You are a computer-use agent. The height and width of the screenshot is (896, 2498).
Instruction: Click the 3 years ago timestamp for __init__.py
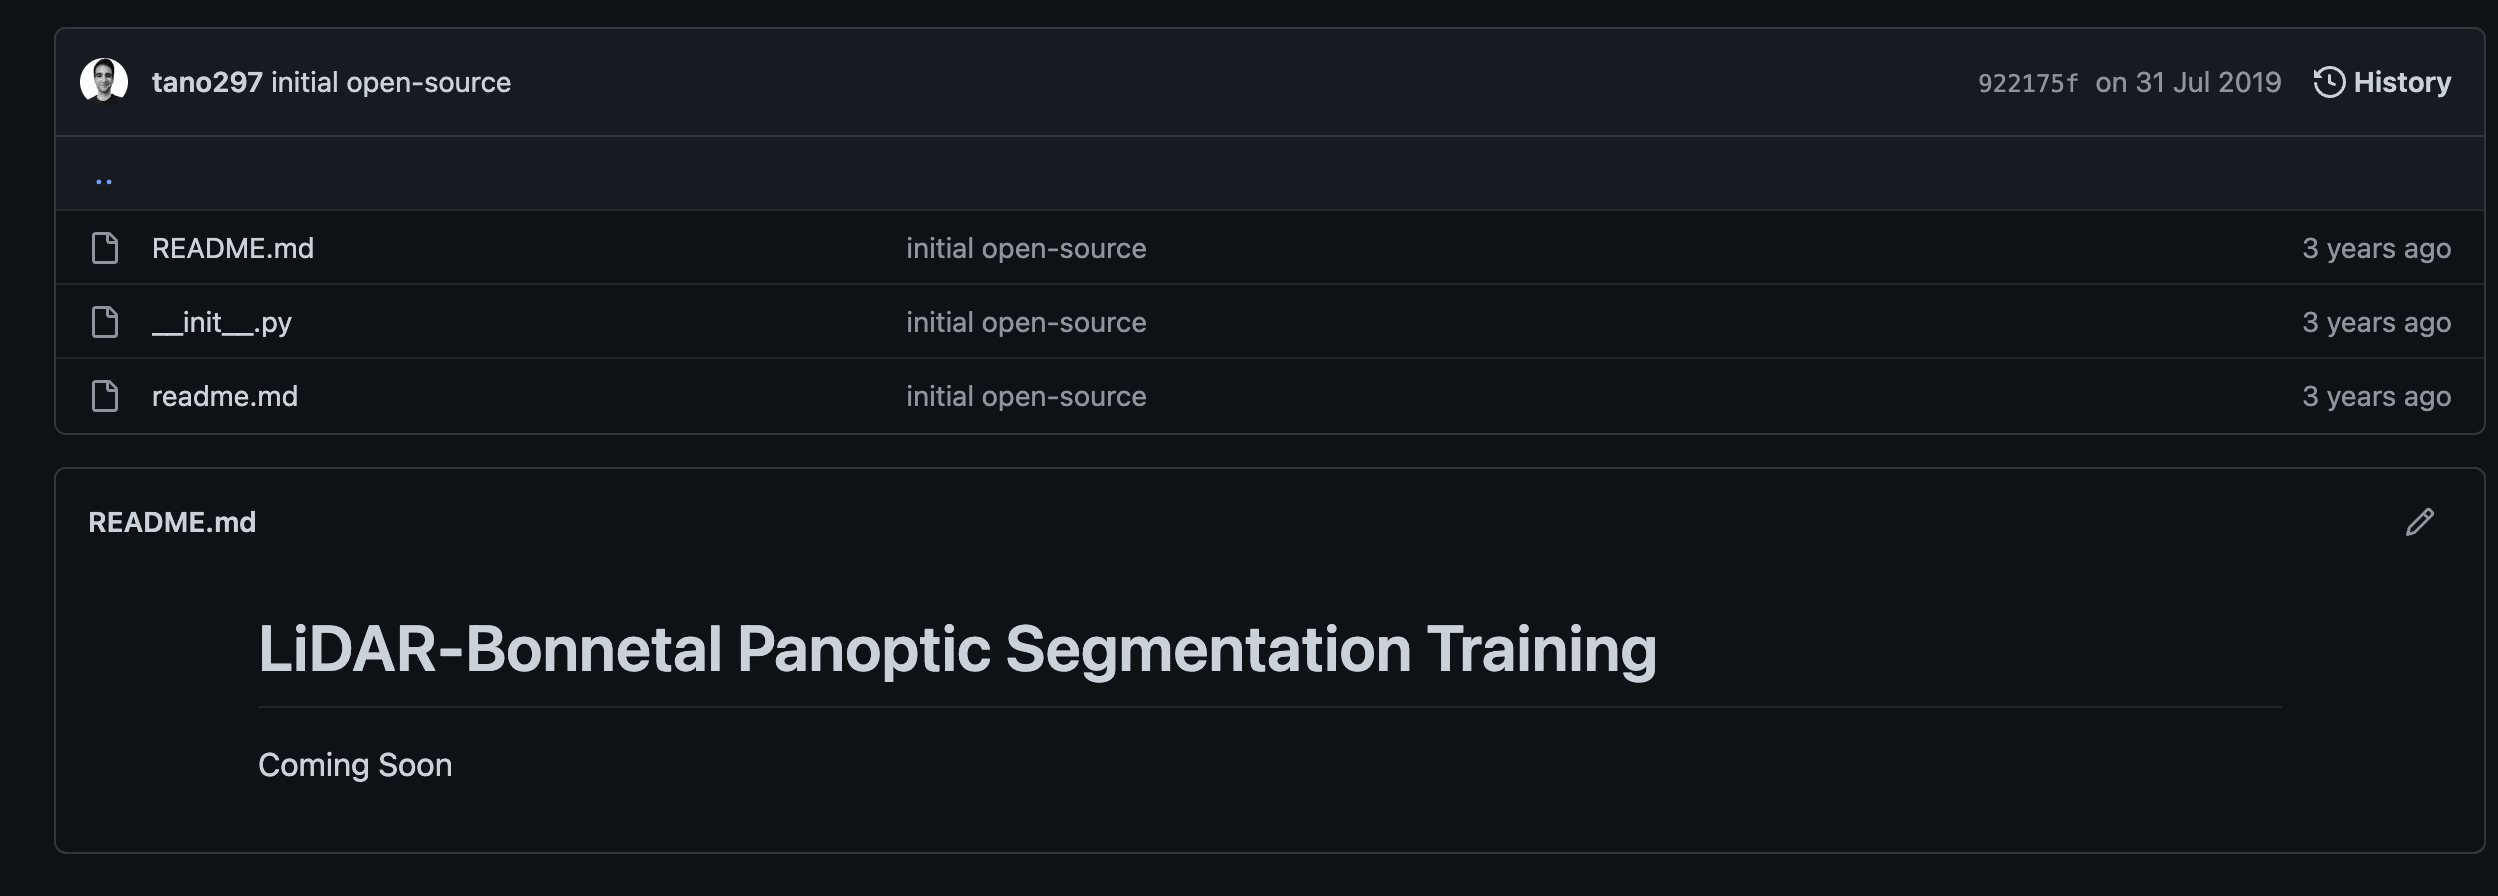[2376, 322]
